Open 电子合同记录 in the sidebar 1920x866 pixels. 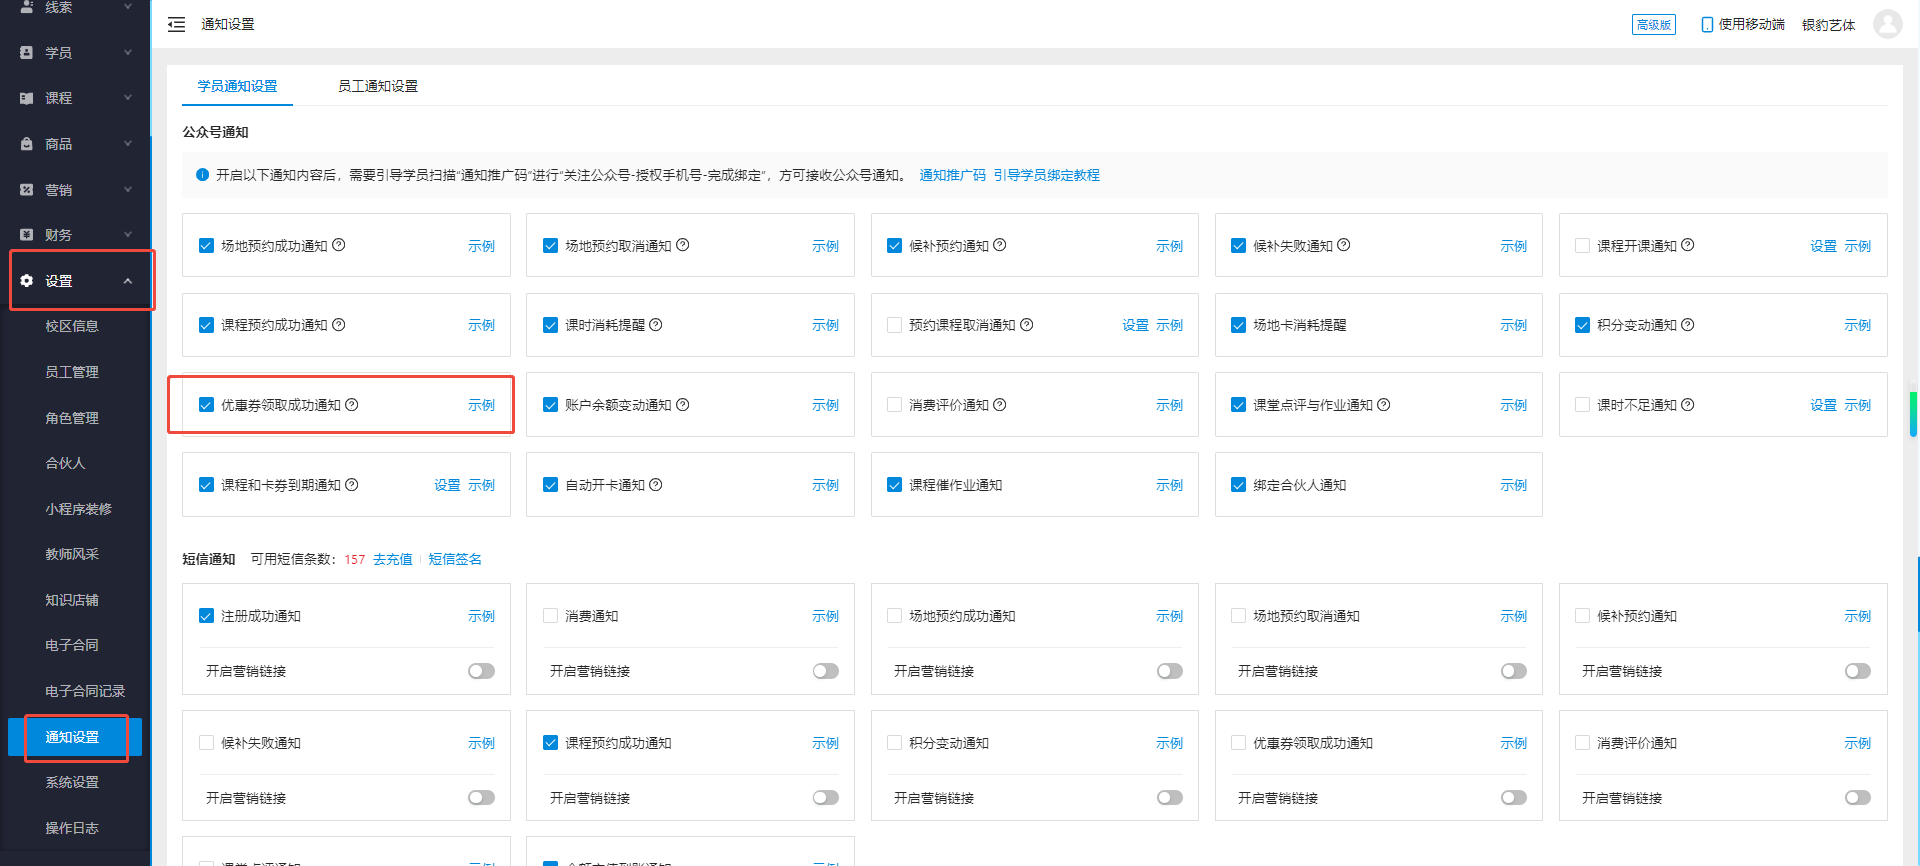[85, 691]
